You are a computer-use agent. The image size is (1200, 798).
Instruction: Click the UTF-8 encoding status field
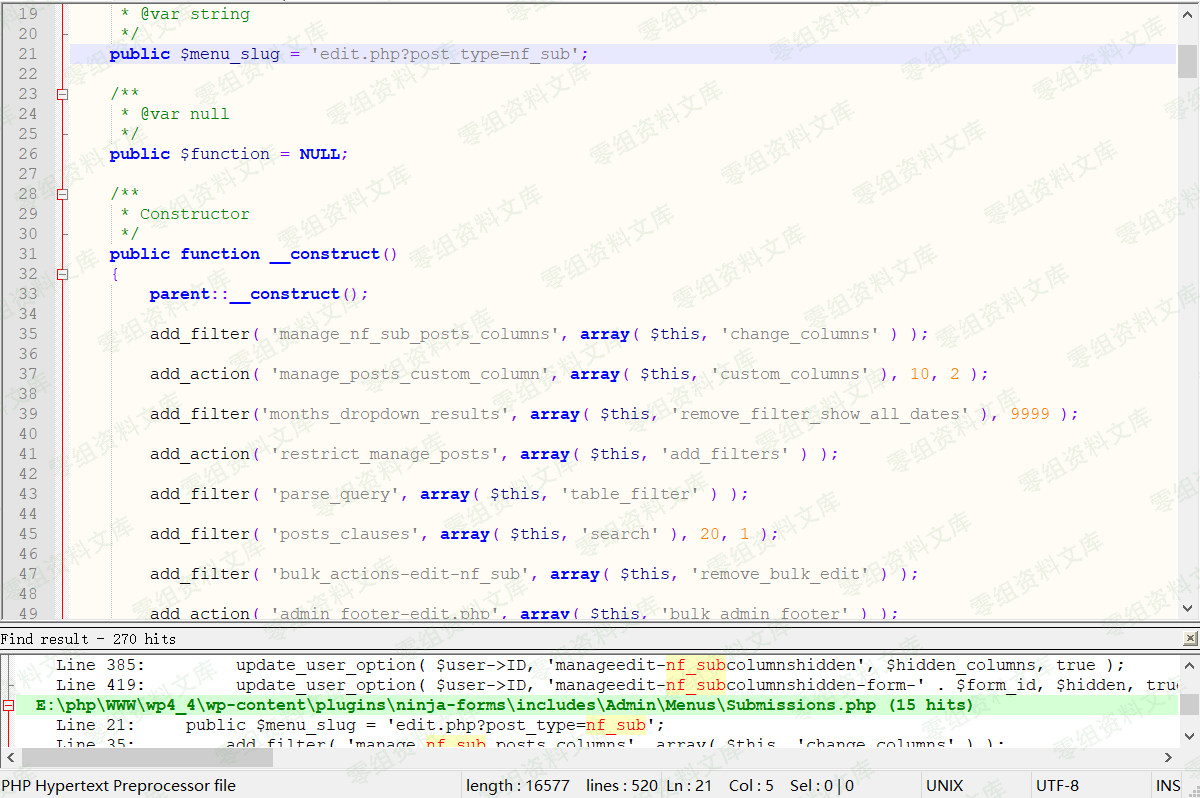(1057, 786)
